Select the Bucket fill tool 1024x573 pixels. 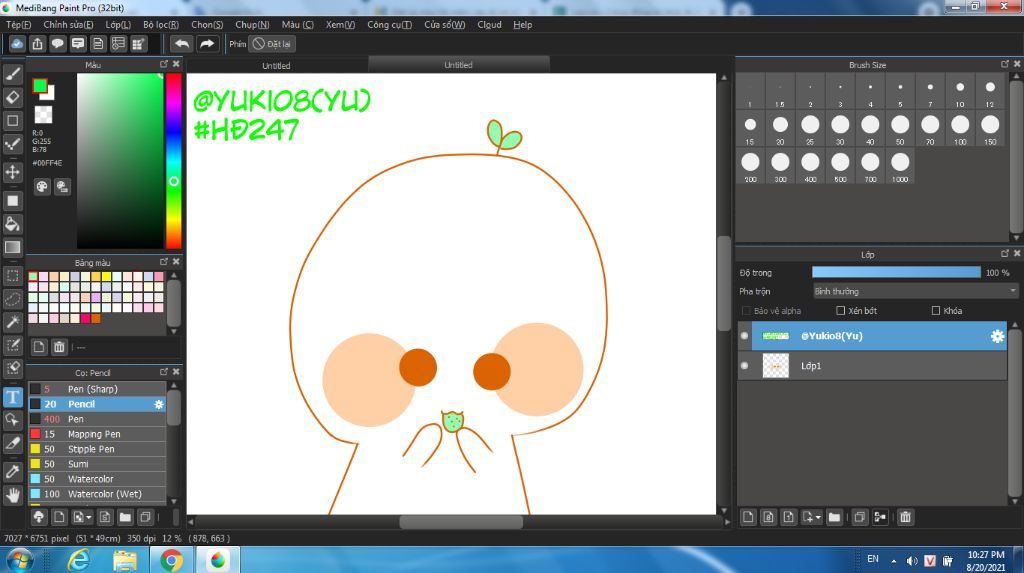tap(12, 224)
